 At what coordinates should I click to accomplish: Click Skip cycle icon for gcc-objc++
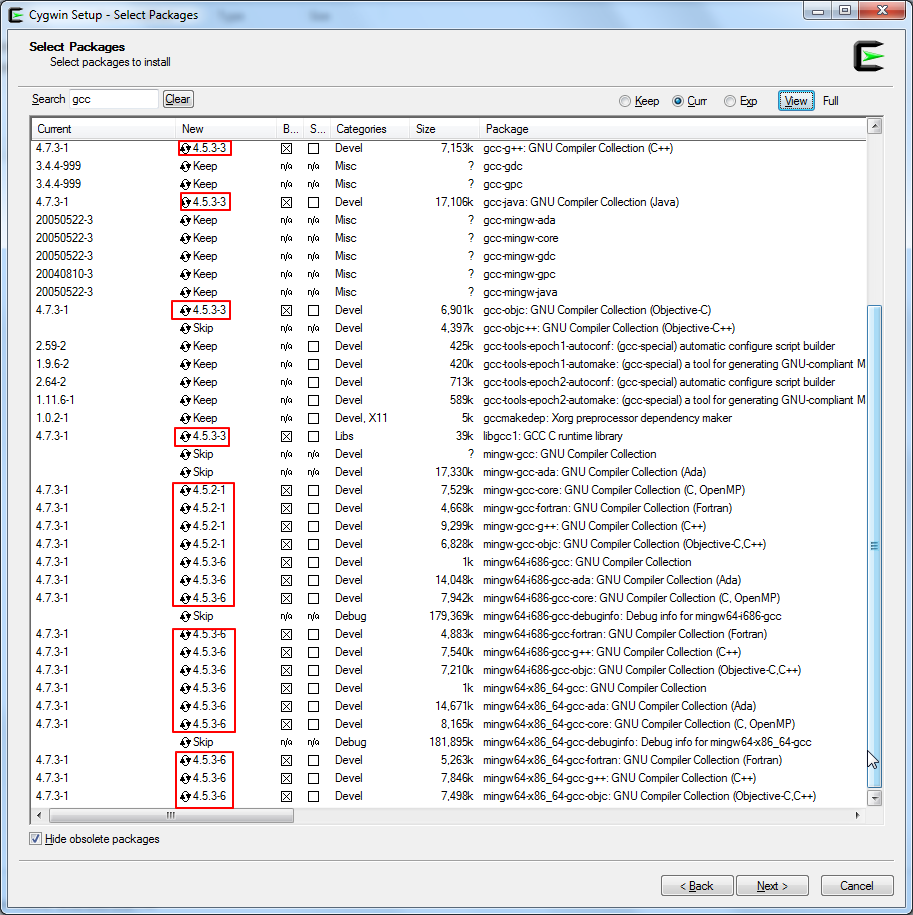click(186, 329)
